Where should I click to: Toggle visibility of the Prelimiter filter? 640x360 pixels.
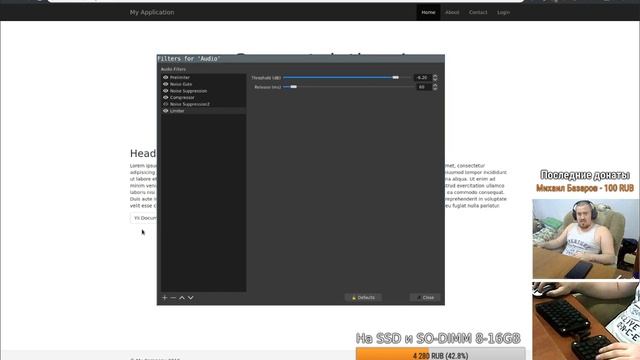click(166, 77)
